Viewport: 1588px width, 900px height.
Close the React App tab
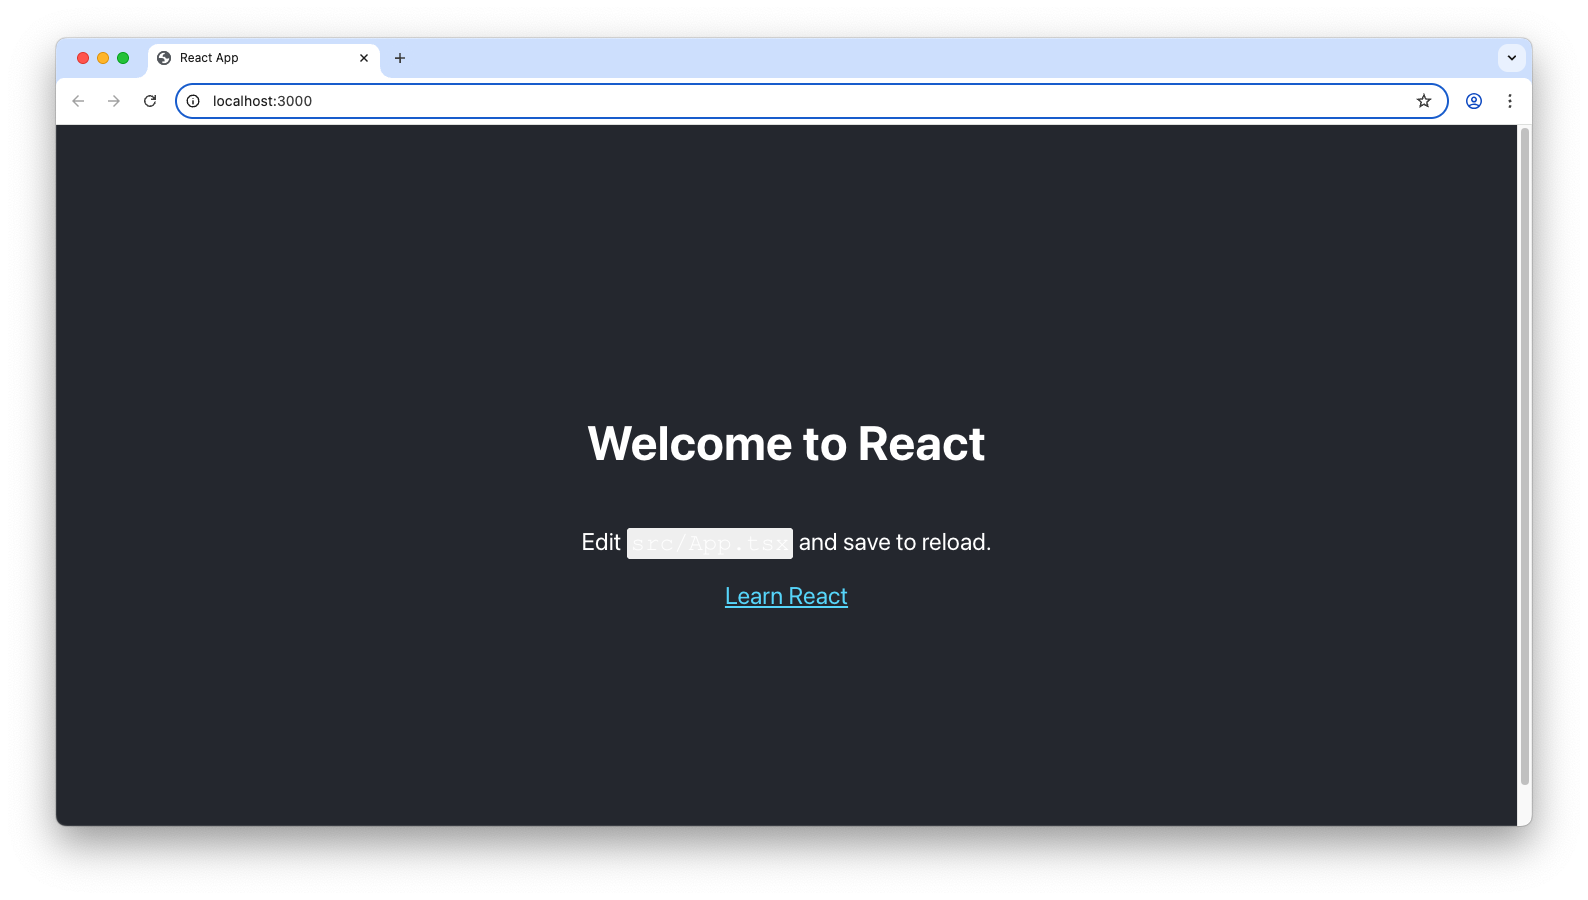pyautogui.click(x=364, y=58)
